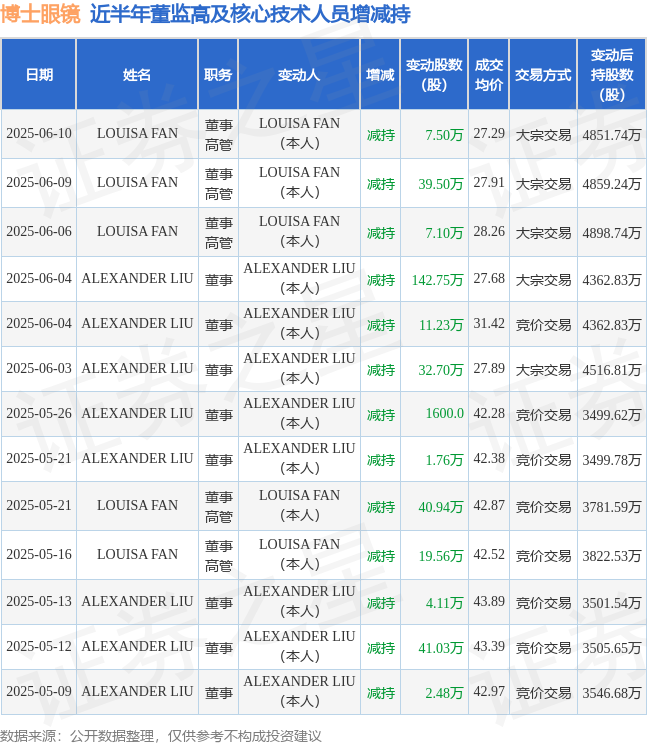The width and height of the screenshot is (647, 745).
Task: Click the holdings value 3505.65万
Action: point(612,648)
